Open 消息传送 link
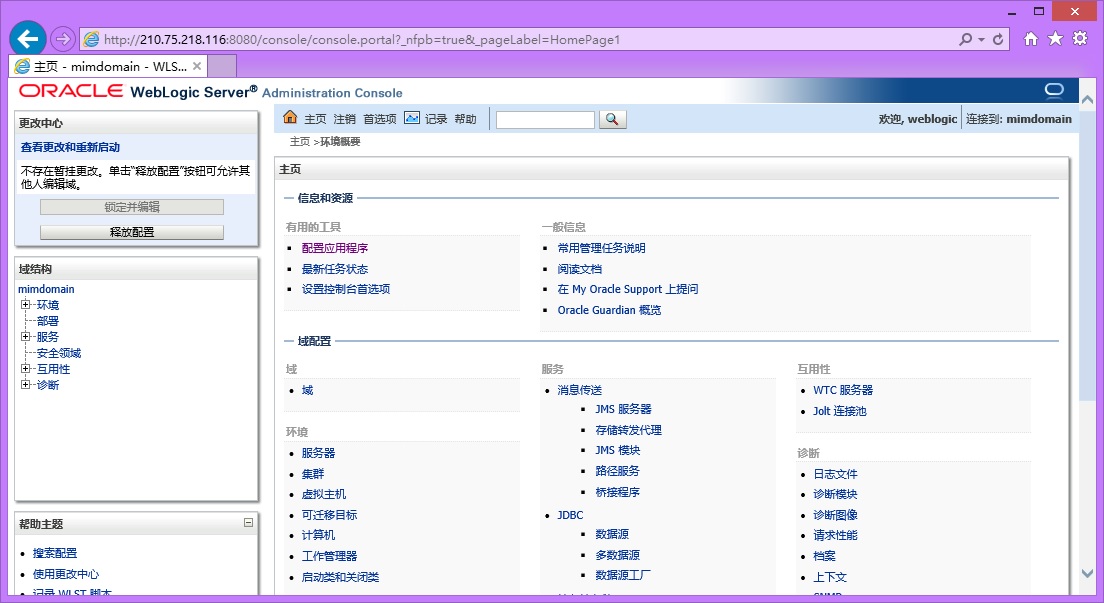 pyautogui.click(x=579, y=390)
